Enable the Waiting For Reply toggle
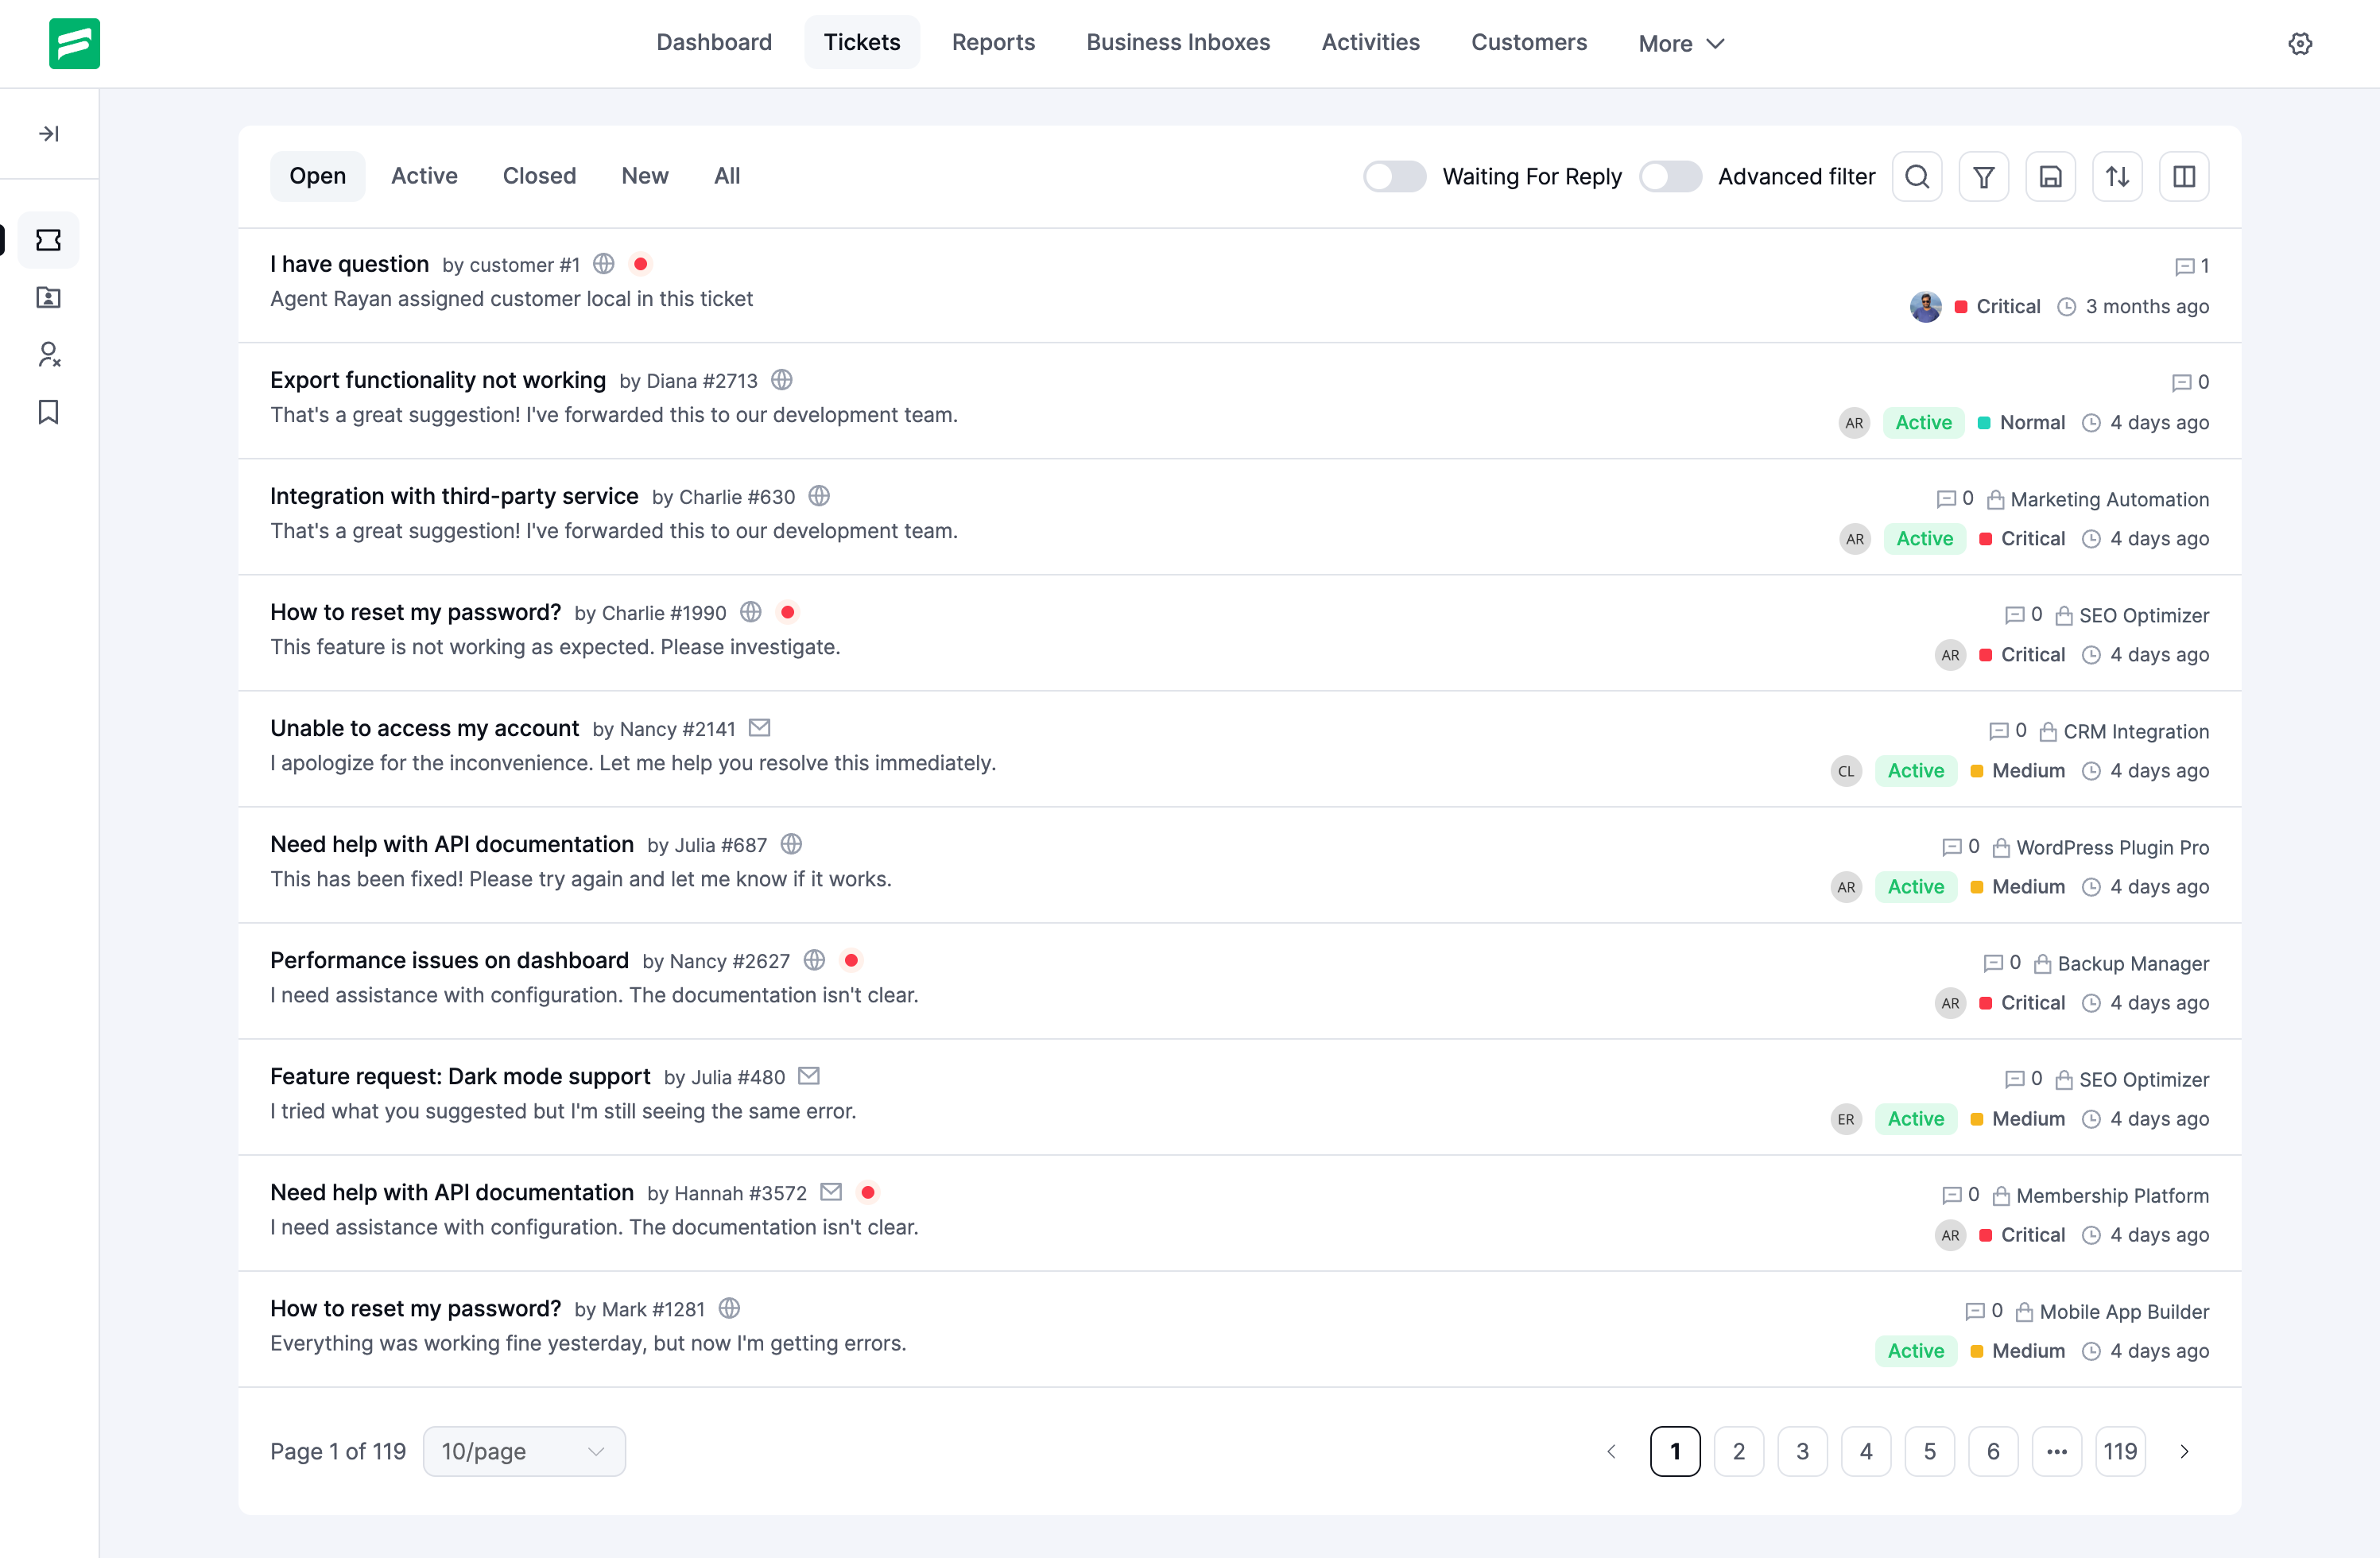This screenshot has width=2380, height=1558. pos(1394,177)
